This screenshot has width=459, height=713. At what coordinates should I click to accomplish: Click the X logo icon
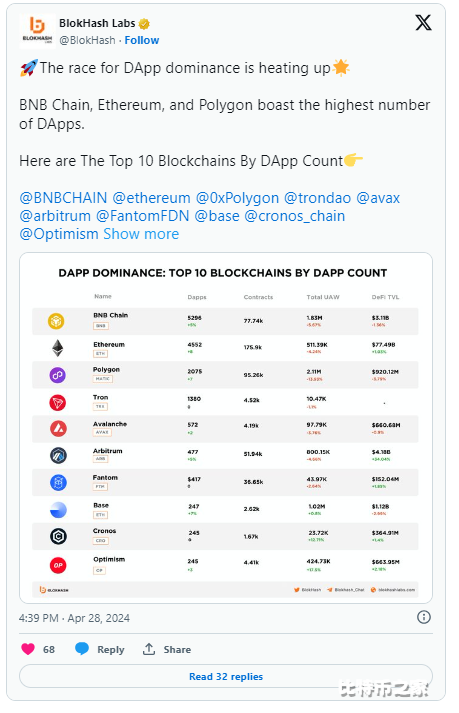[423, 22]
